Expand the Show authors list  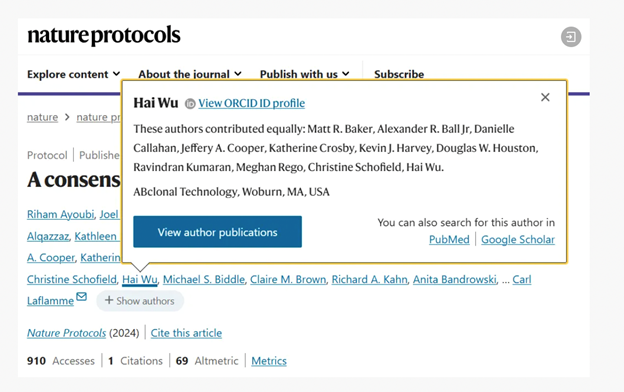tap(140, 301)
